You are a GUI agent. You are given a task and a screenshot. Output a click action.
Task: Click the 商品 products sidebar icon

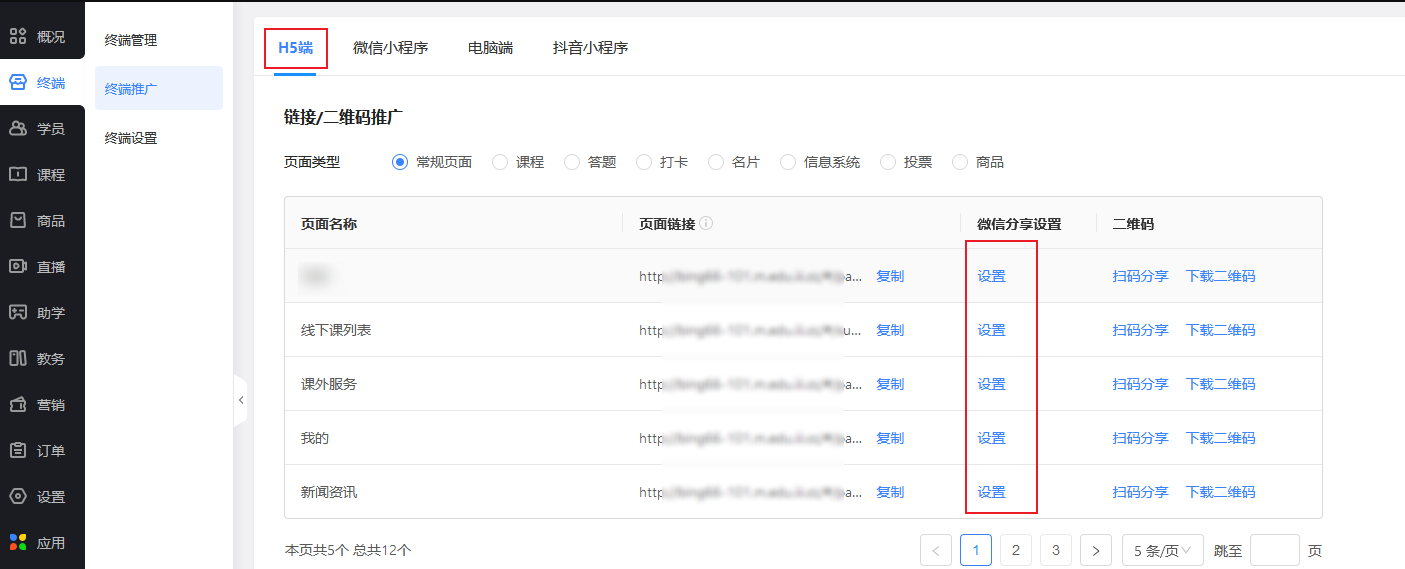coord(18,221)
